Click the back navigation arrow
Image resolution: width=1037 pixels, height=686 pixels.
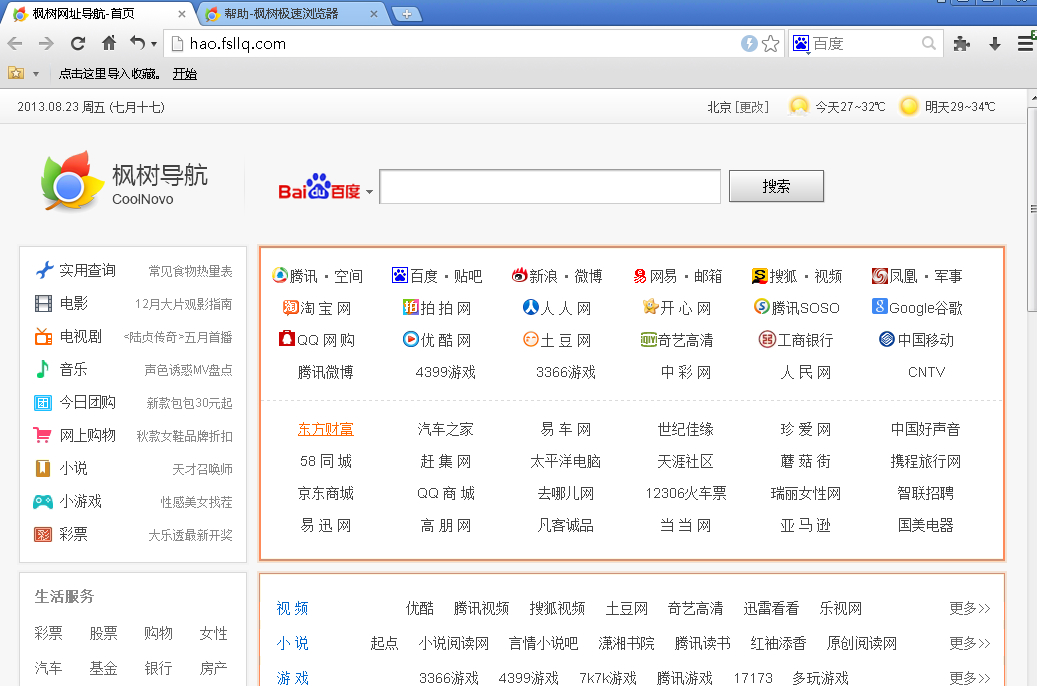coord(15,43)
